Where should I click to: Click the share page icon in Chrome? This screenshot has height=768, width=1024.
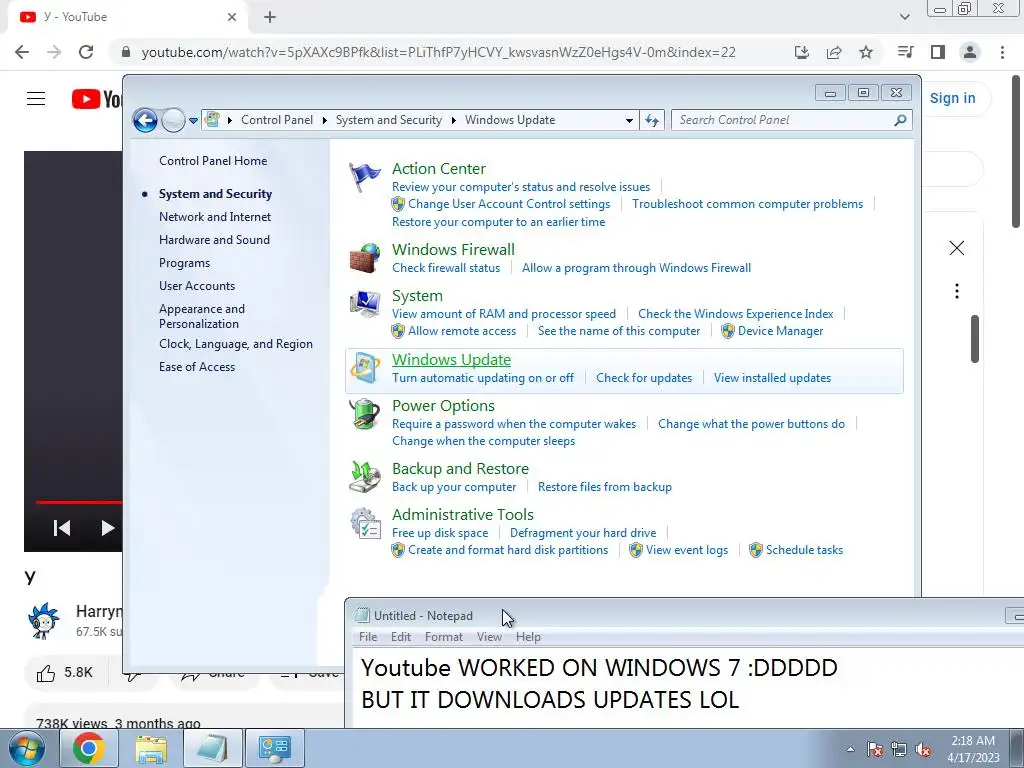tap(834, 52)
